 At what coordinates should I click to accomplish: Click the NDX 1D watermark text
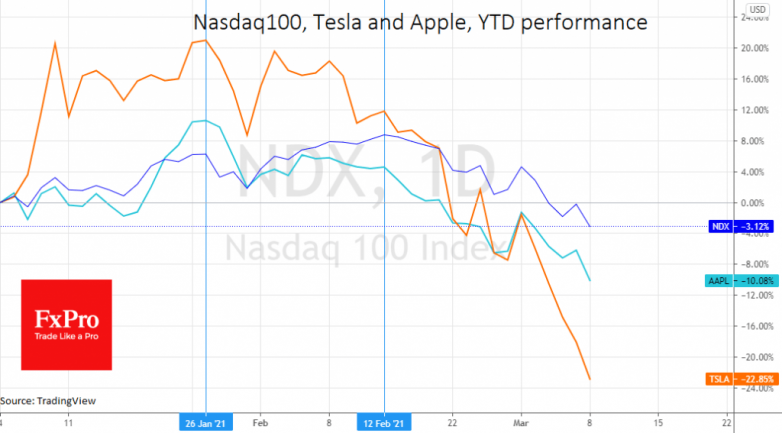tap(366, 172)
